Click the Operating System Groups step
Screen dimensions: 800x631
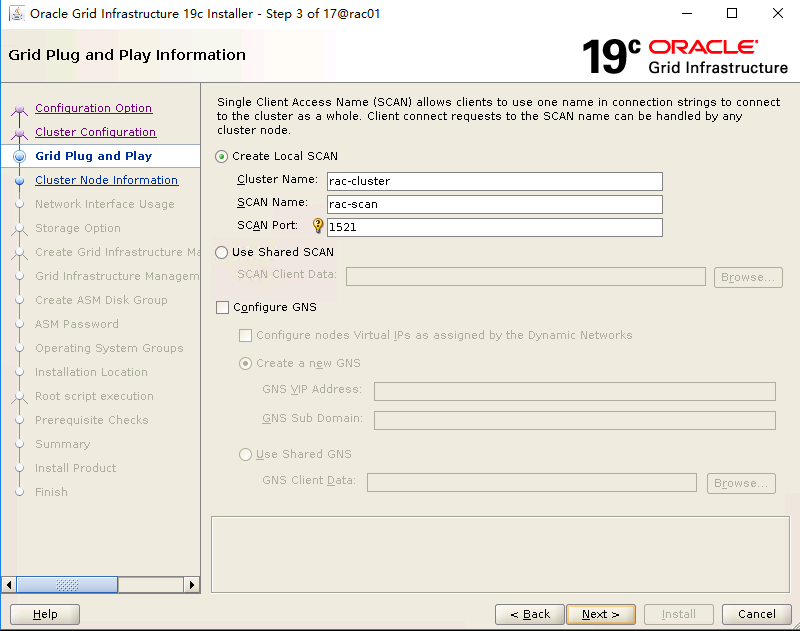point(109,348)
